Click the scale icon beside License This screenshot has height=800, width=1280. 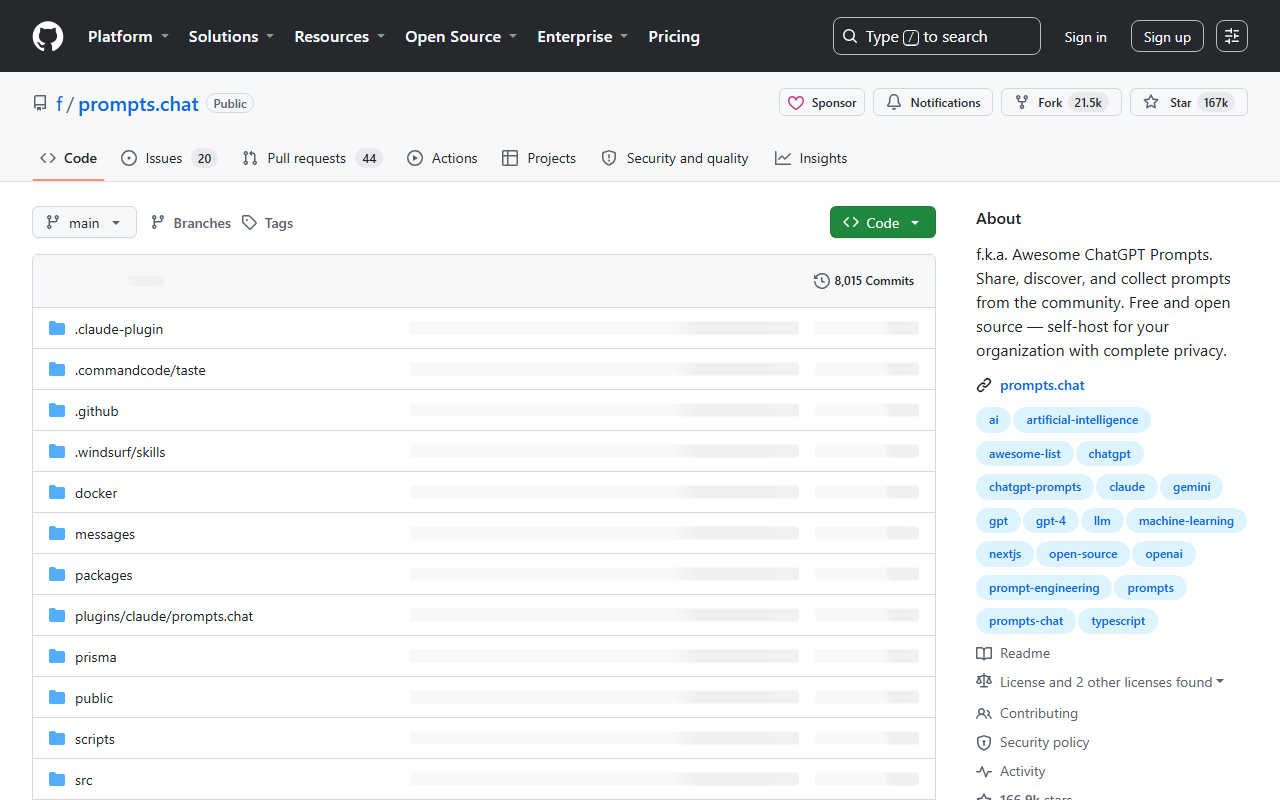point(984,682)
